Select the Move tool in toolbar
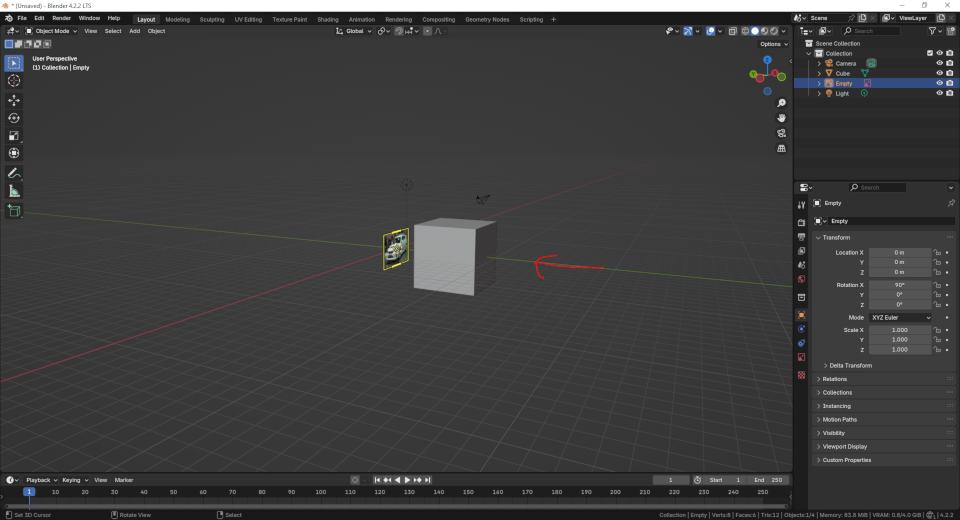 tap(14, 100)
